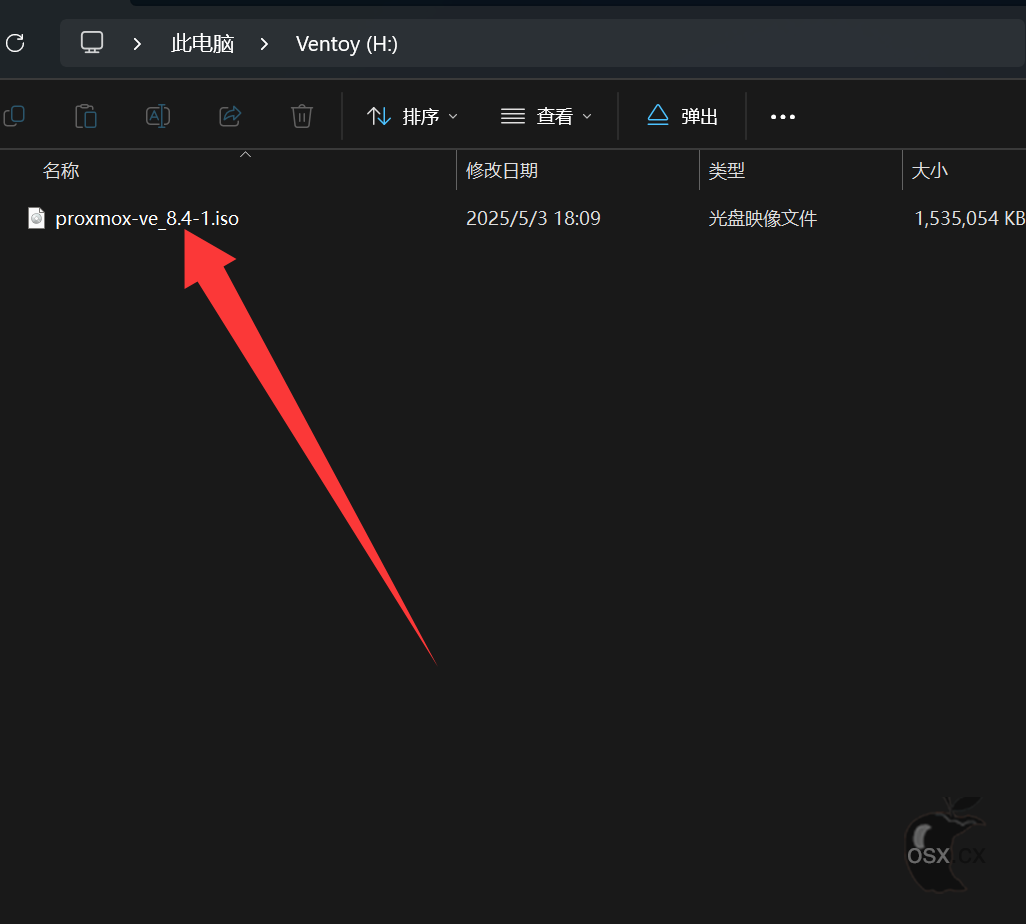
Task: Click the Share toolbar icon
Action: (230, 116)
